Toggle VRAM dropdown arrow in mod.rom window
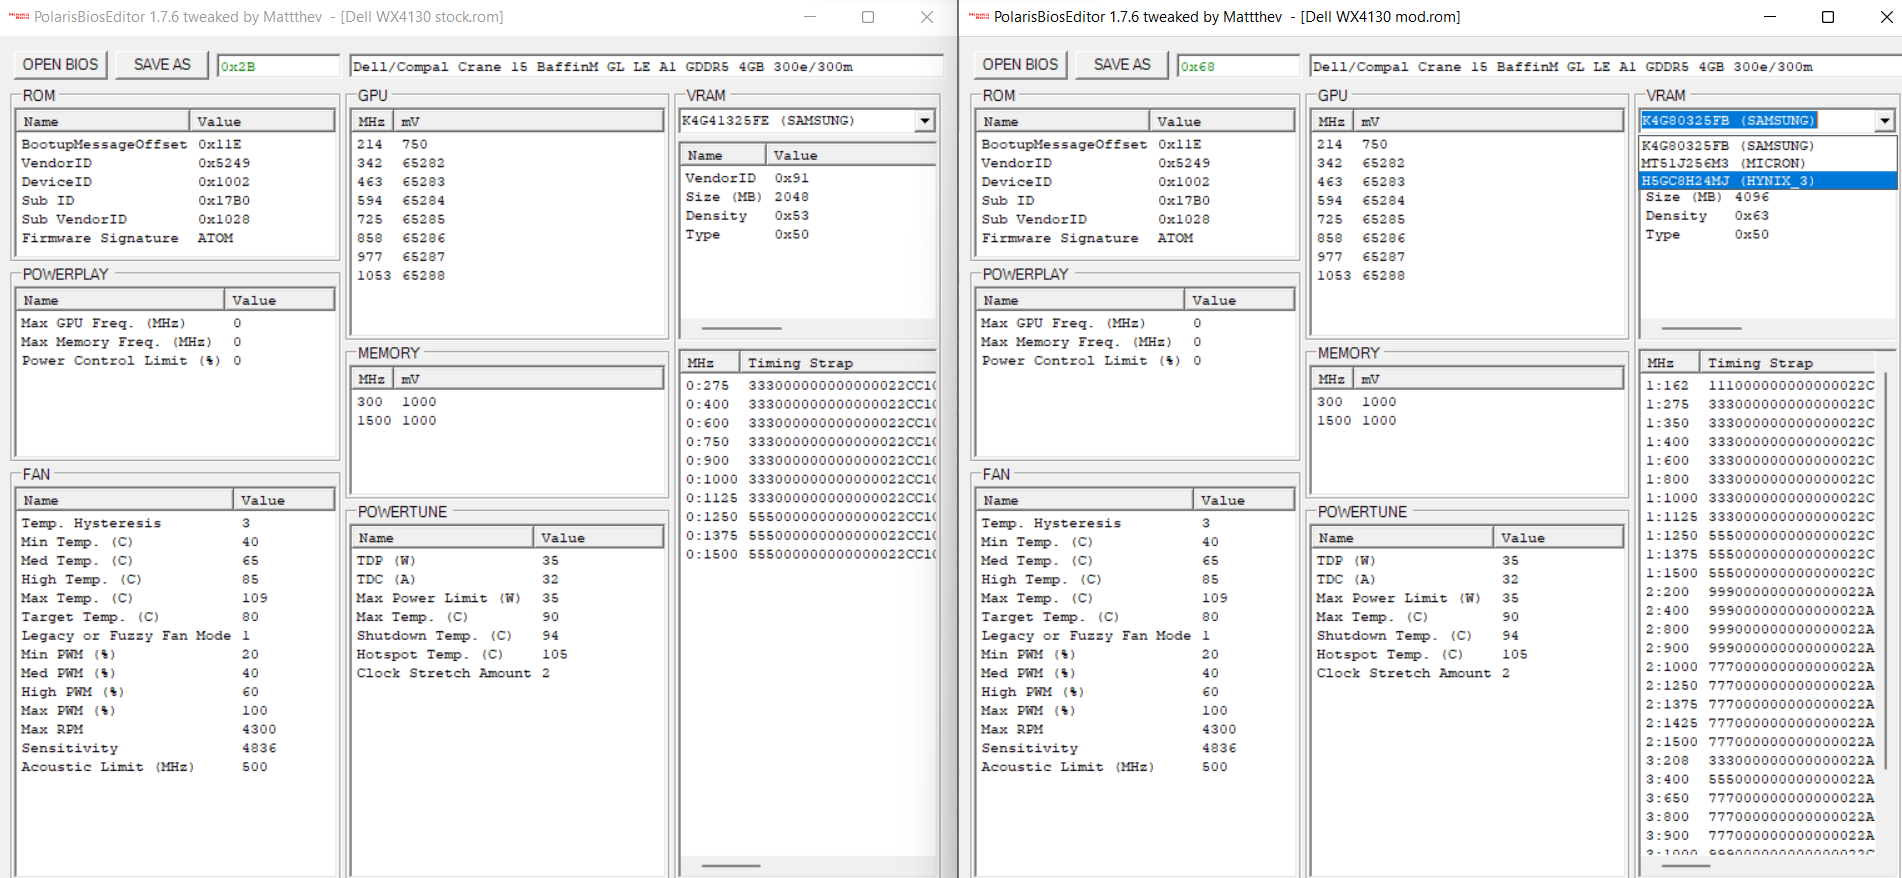Image resolution: width=1902 pixels, height=878 pixels. [1885, 121]
